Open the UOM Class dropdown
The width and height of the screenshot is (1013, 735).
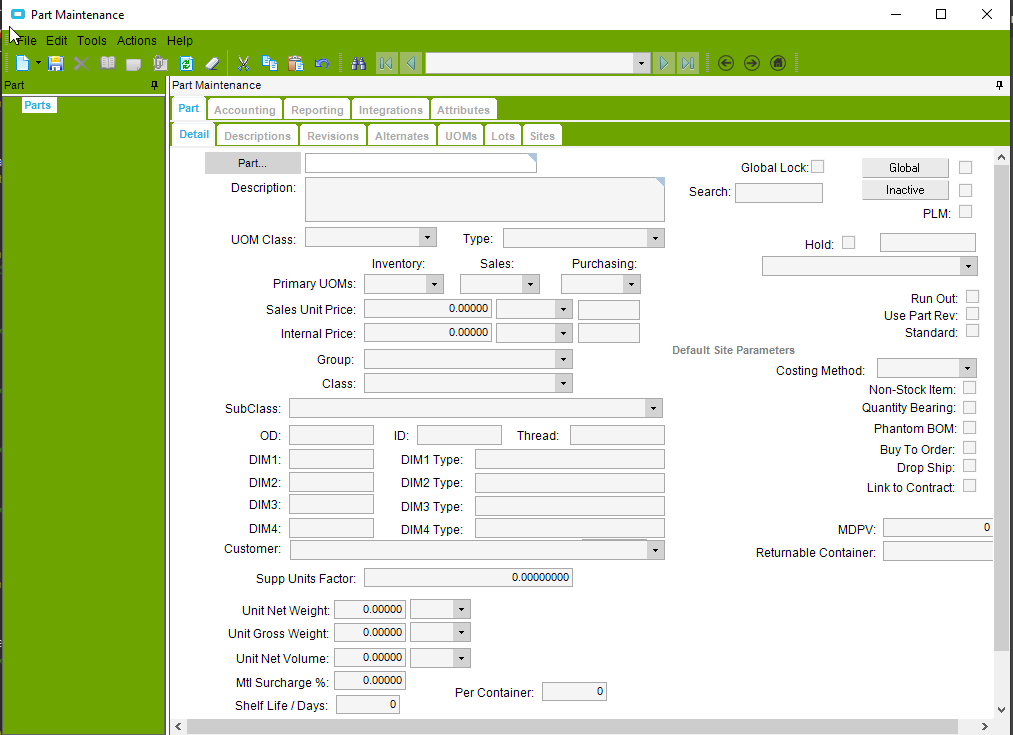[x=427, y=238]
